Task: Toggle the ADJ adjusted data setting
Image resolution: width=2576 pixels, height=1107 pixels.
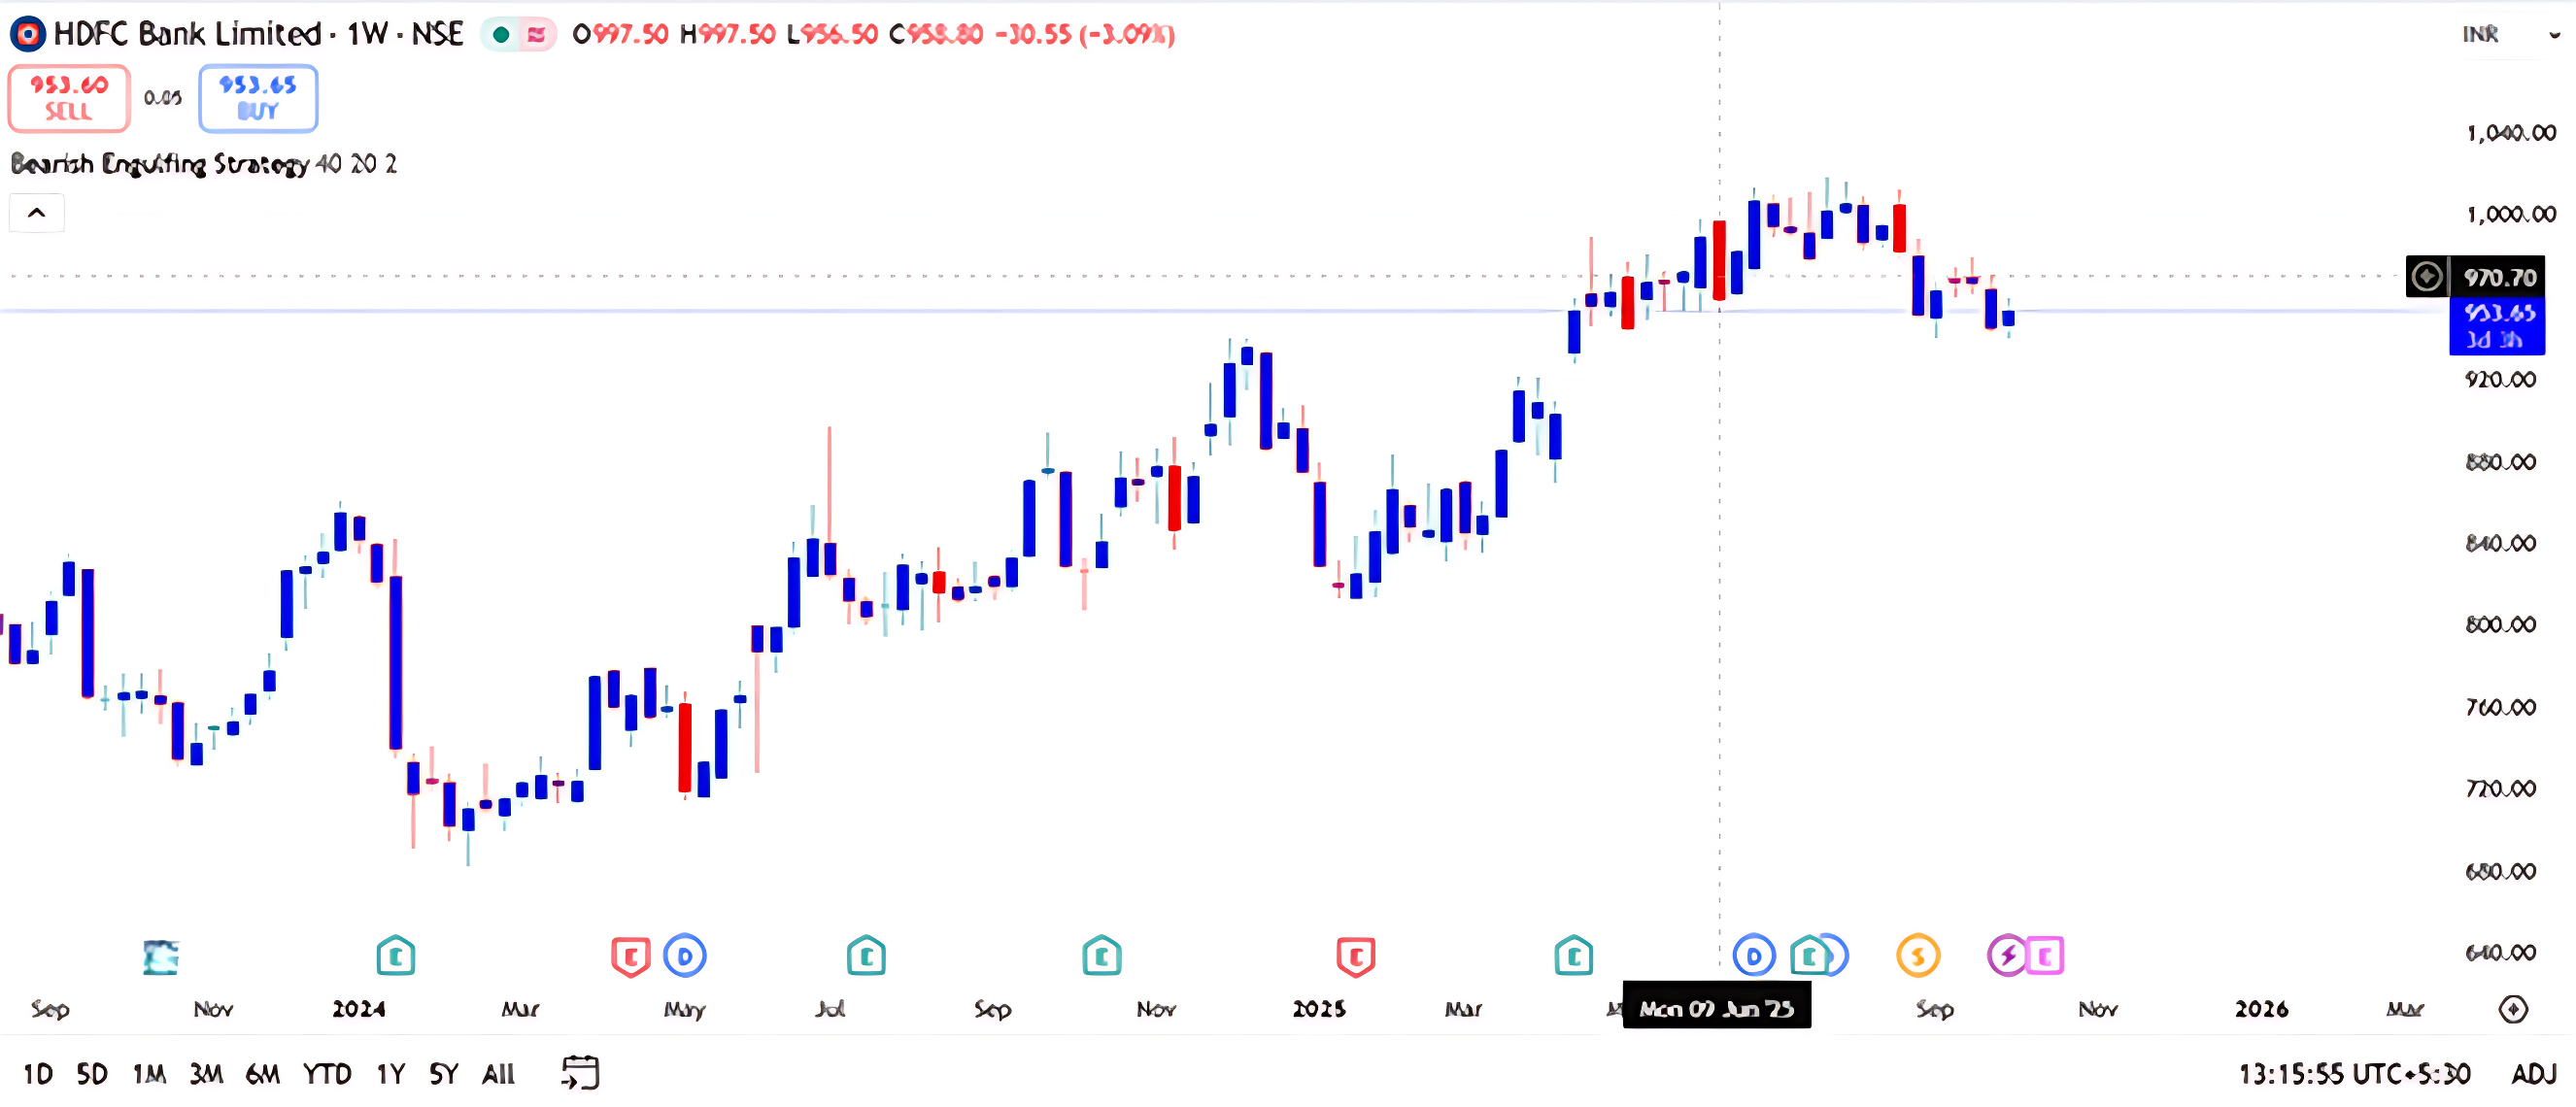Action: pos(2533,1074)
